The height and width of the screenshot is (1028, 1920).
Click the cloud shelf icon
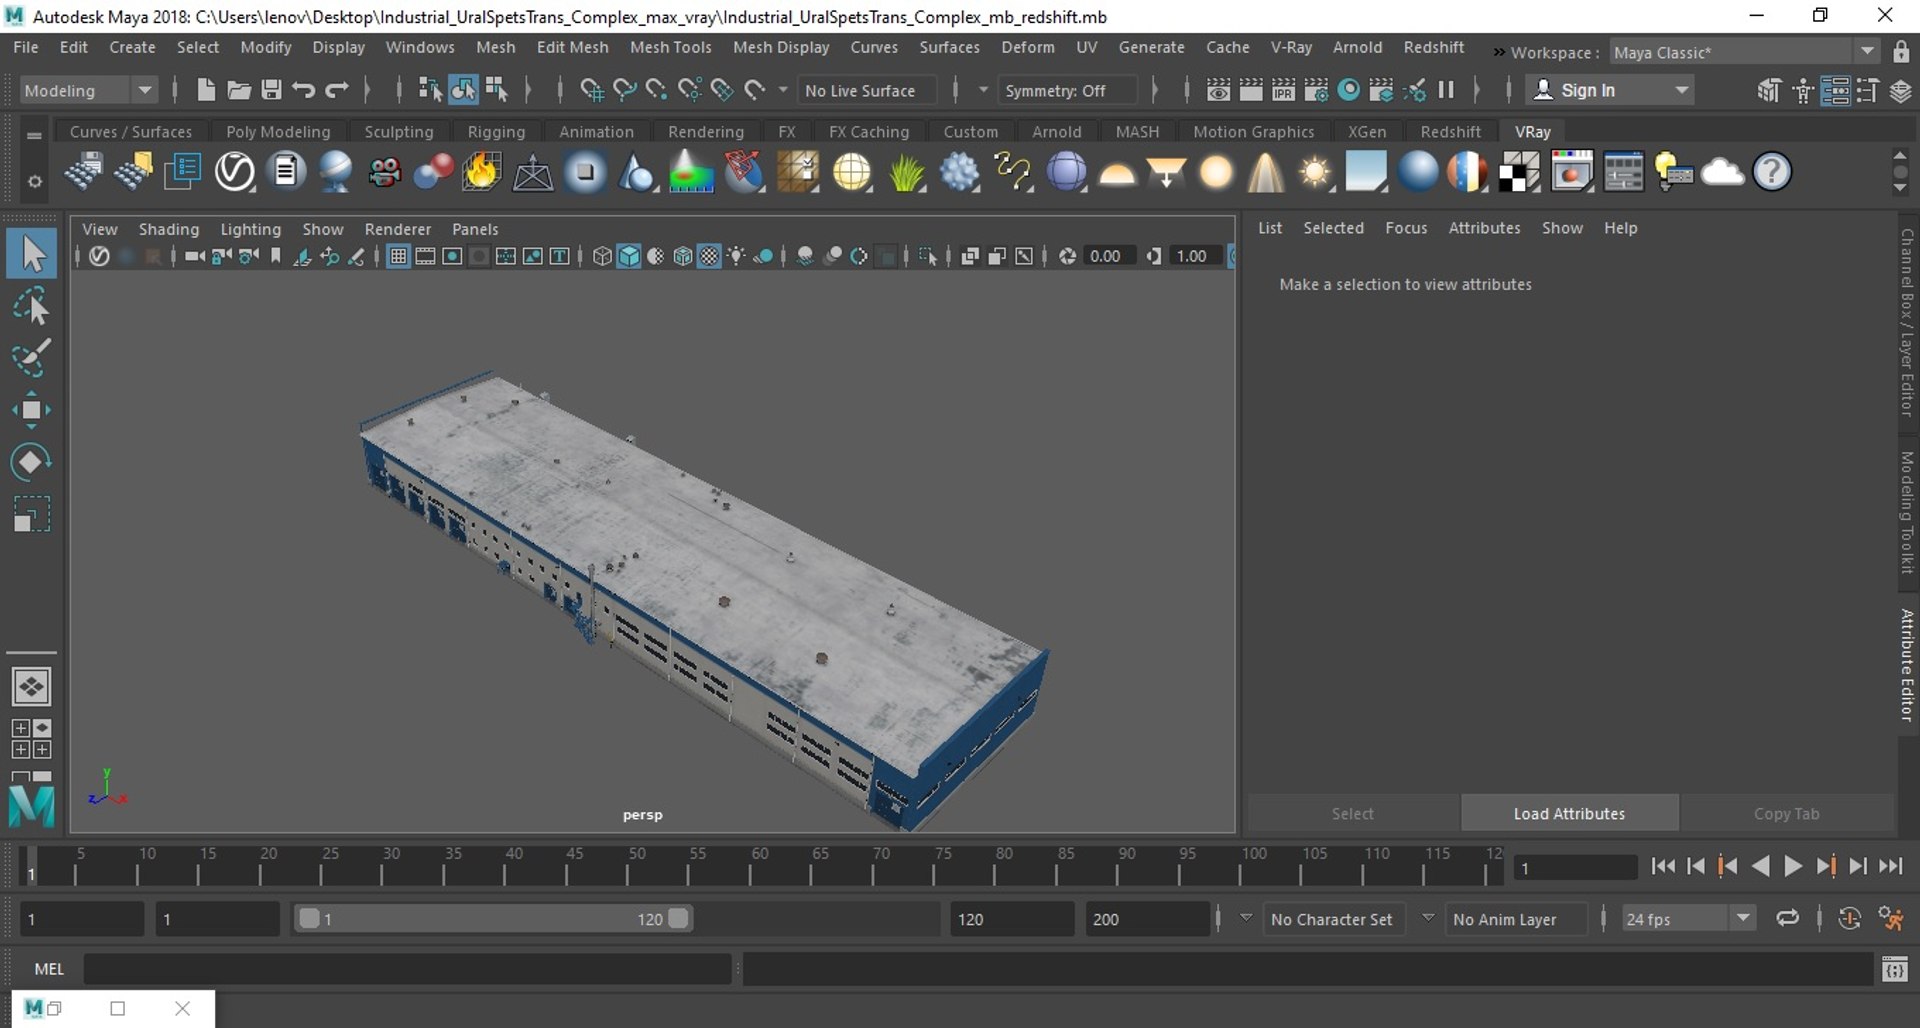1722,172
